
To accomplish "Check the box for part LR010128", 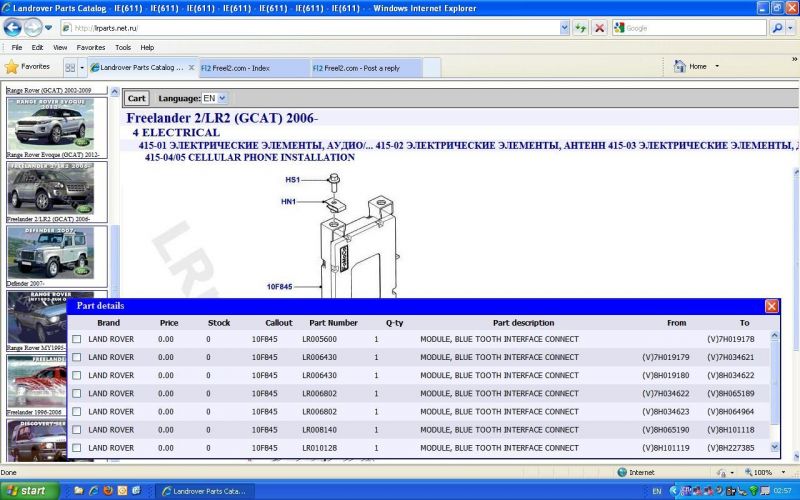I will click(x=77, y=447).
